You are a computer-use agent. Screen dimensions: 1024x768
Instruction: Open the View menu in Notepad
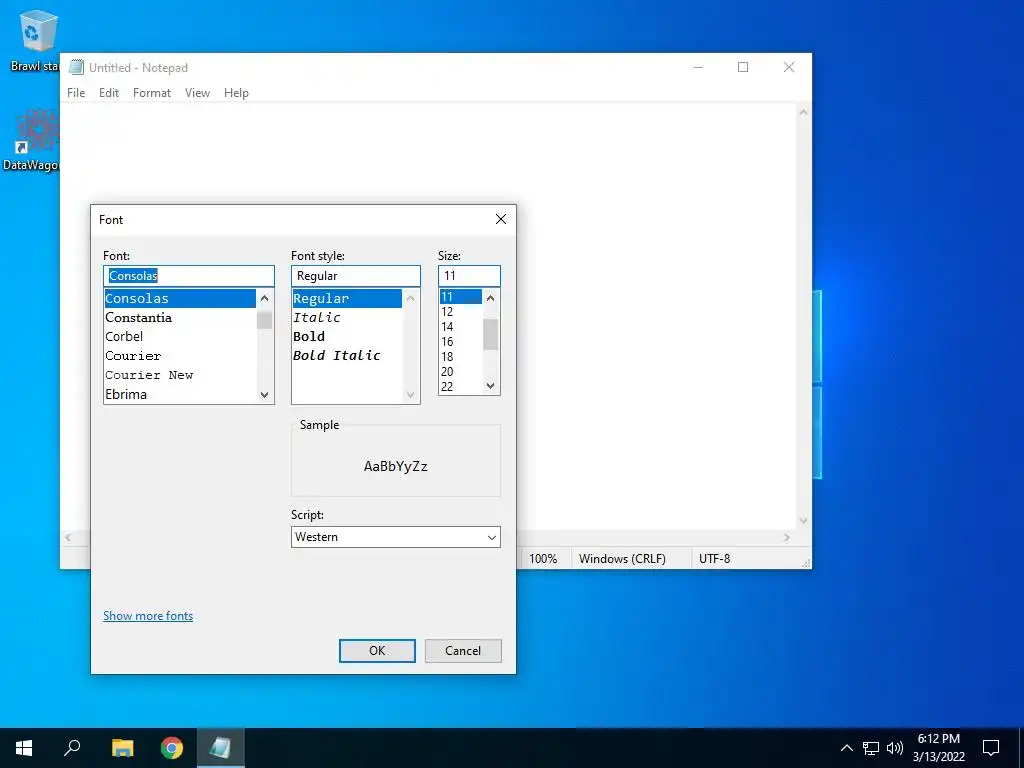point(197,93)
